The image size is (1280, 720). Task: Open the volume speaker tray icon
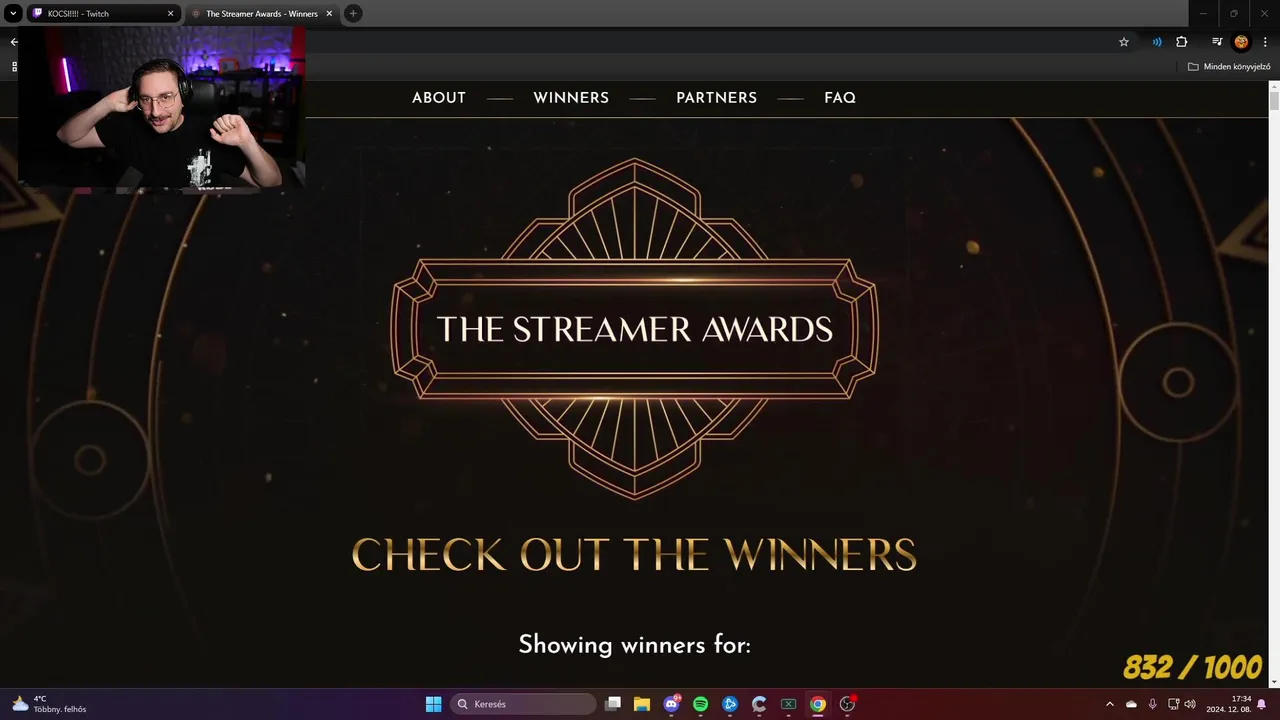click(1190, 704)
